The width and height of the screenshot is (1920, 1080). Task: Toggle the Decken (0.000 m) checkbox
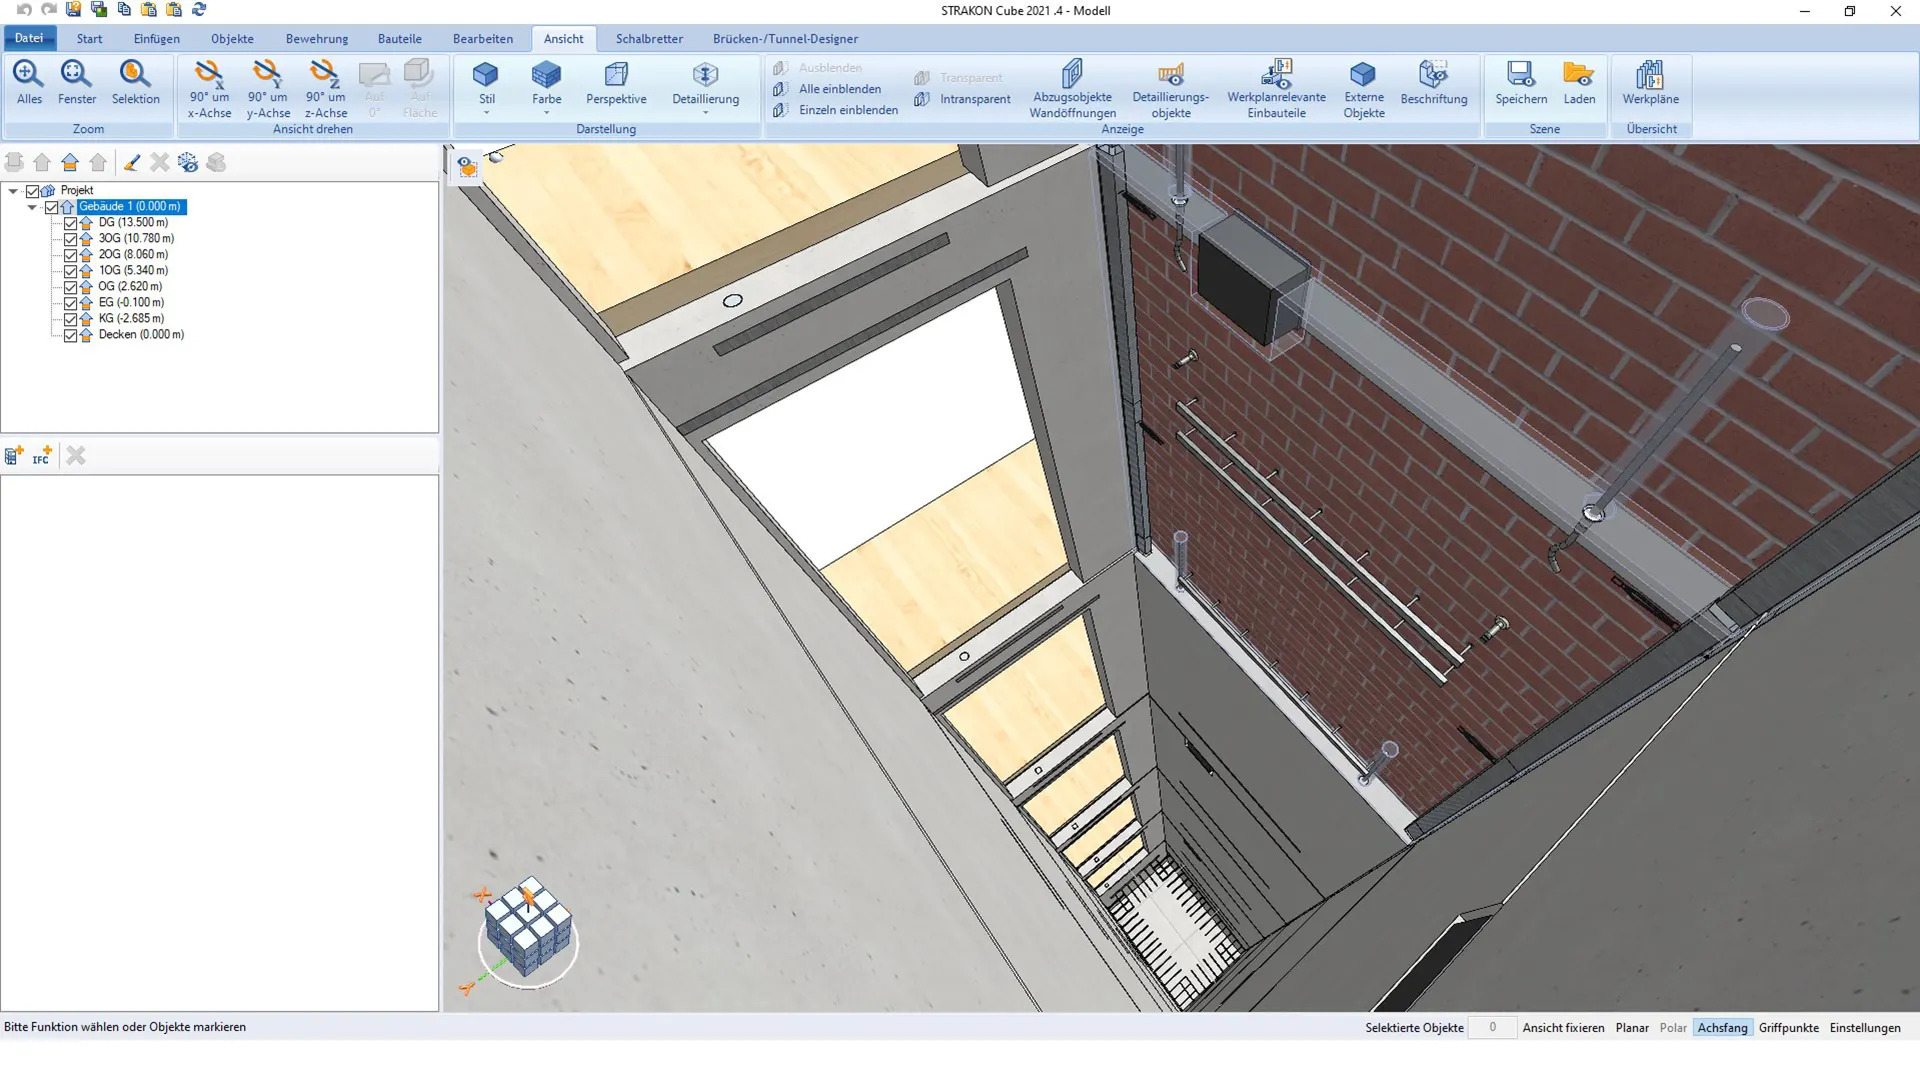pos(70,335)
